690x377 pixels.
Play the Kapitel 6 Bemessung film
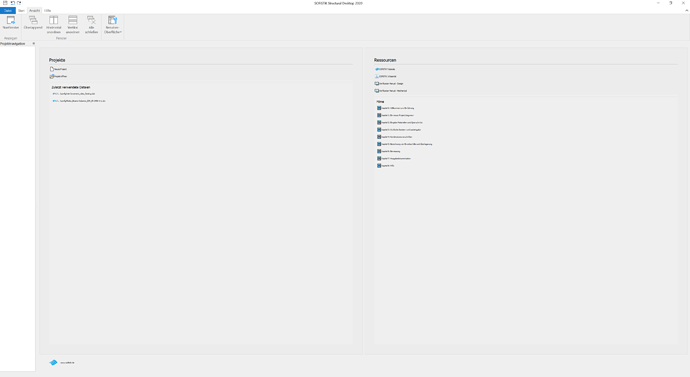click(389, 151)
